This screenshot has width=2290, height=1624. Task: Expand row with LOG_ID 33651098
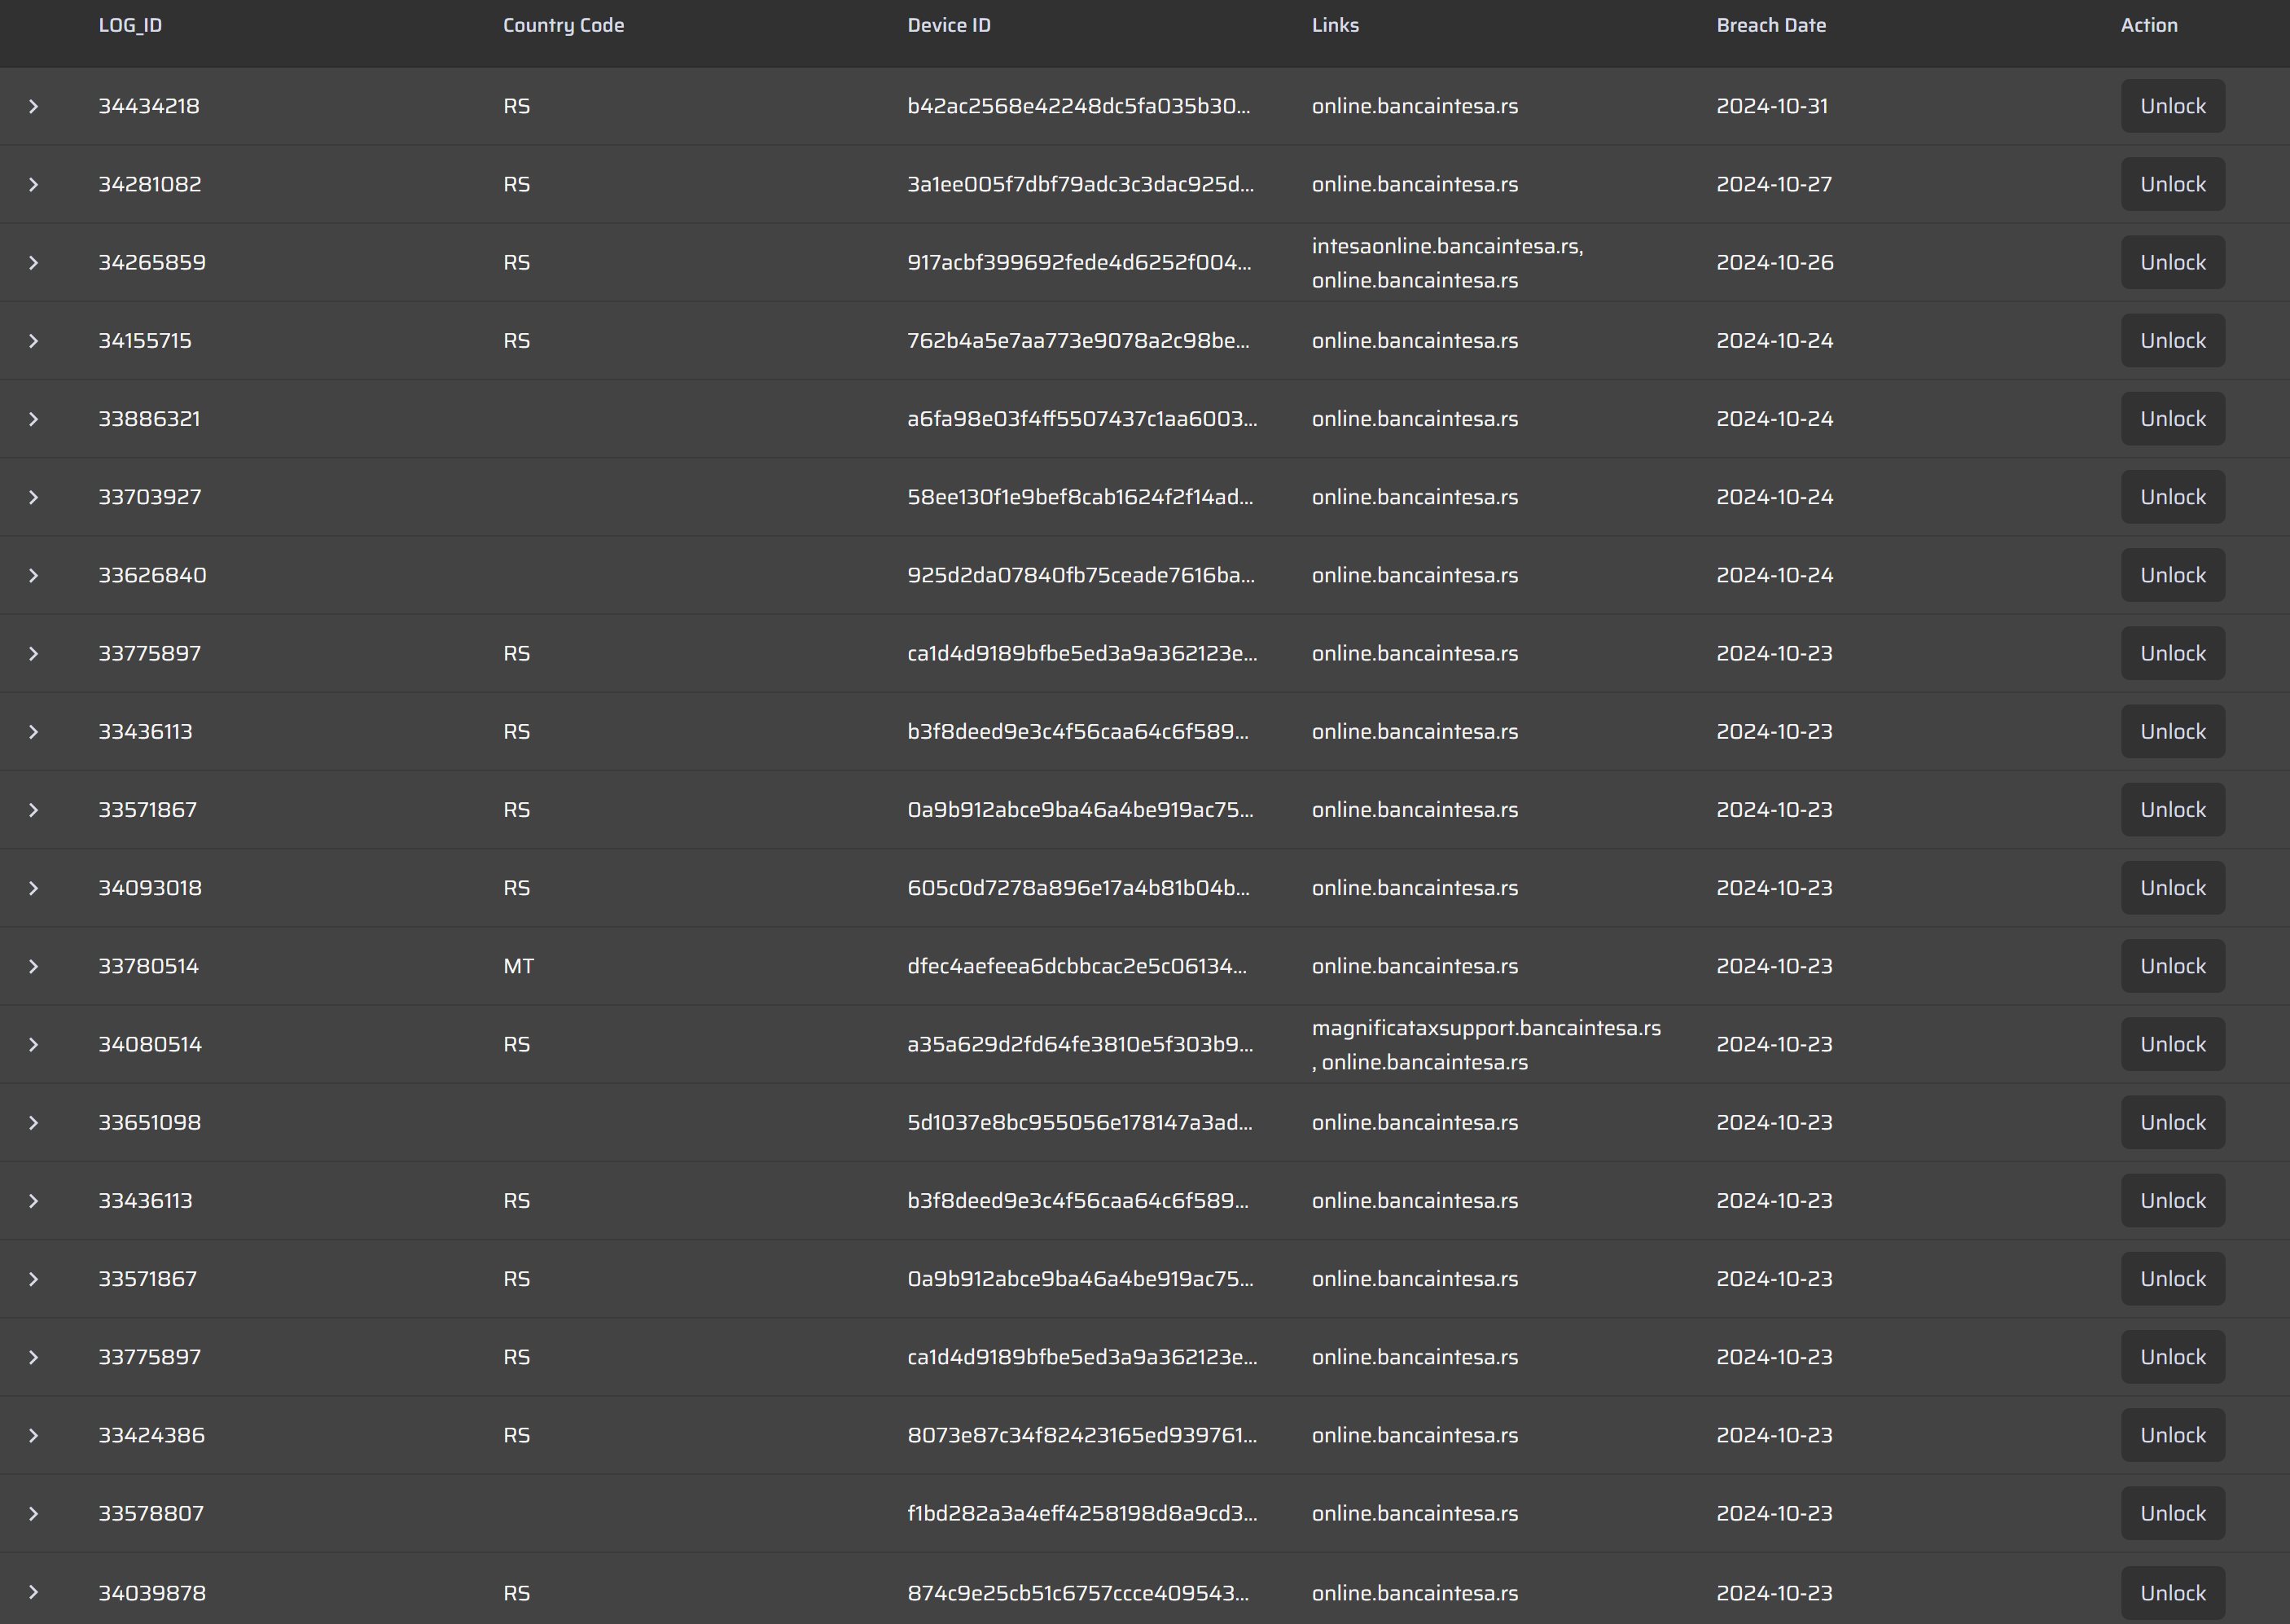[x=33, y=1122]
